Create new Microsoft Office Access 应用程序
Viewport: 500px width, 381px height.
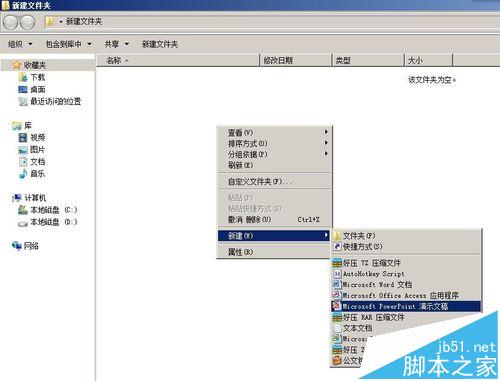pyautogui.click(x=406, y=295)
